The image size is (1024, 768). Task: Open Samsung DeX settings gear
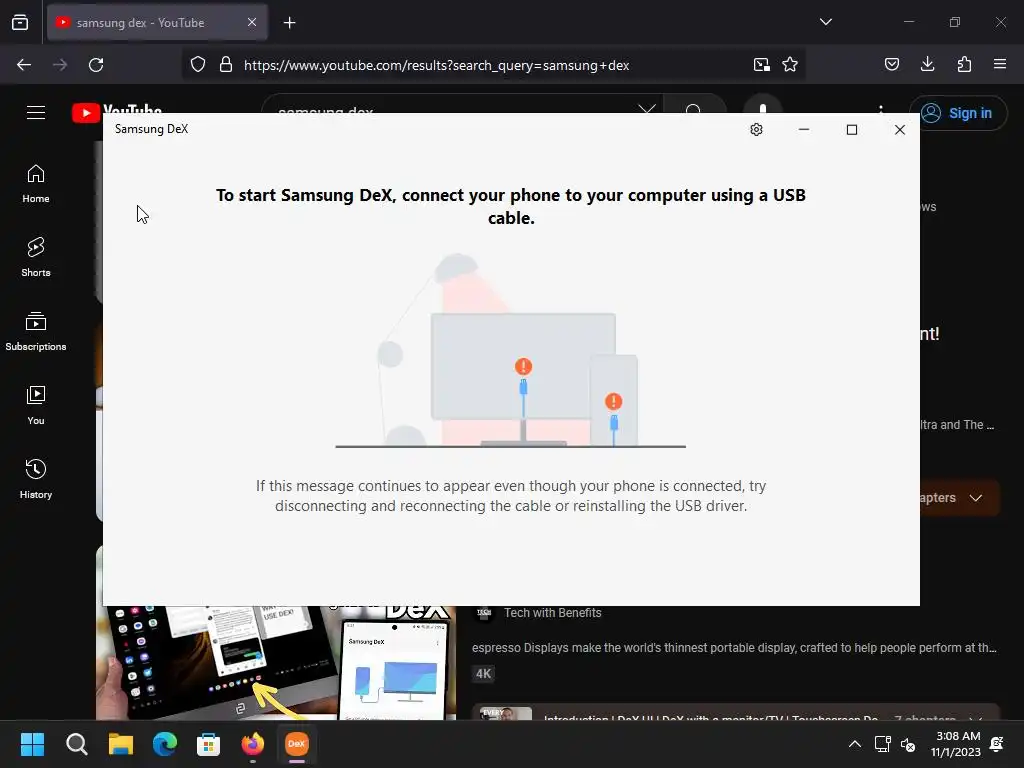tap(756, 129)
